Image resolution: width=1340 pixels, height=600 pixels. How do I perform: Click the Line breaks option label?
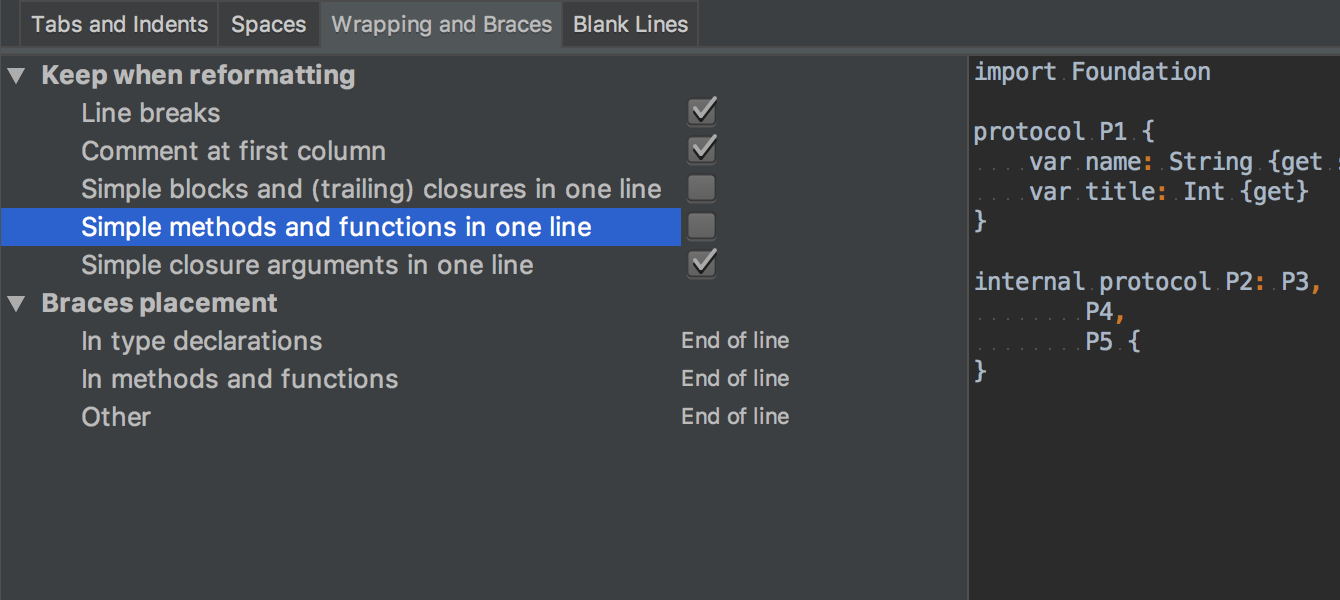[x=150, y=112]
